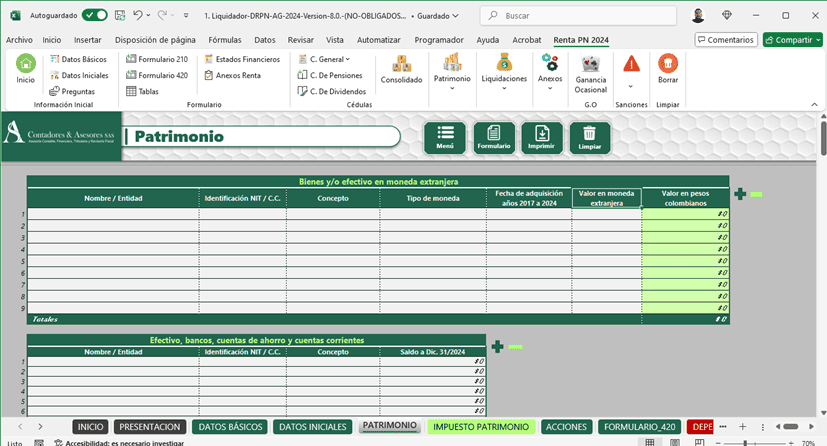Image resolution: width=827 pixels, height=446 pixels.
Task: Select Valor en moneda extranjera header cell
Action: click(x=607, y=198)
